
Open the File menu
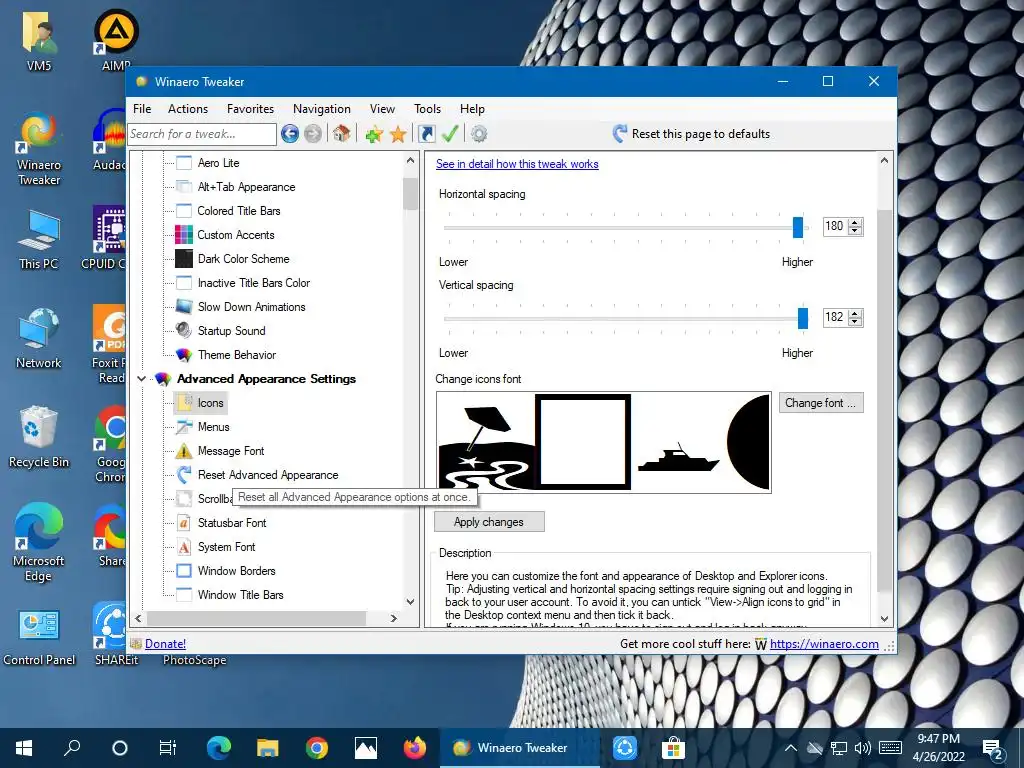[142, 109]
